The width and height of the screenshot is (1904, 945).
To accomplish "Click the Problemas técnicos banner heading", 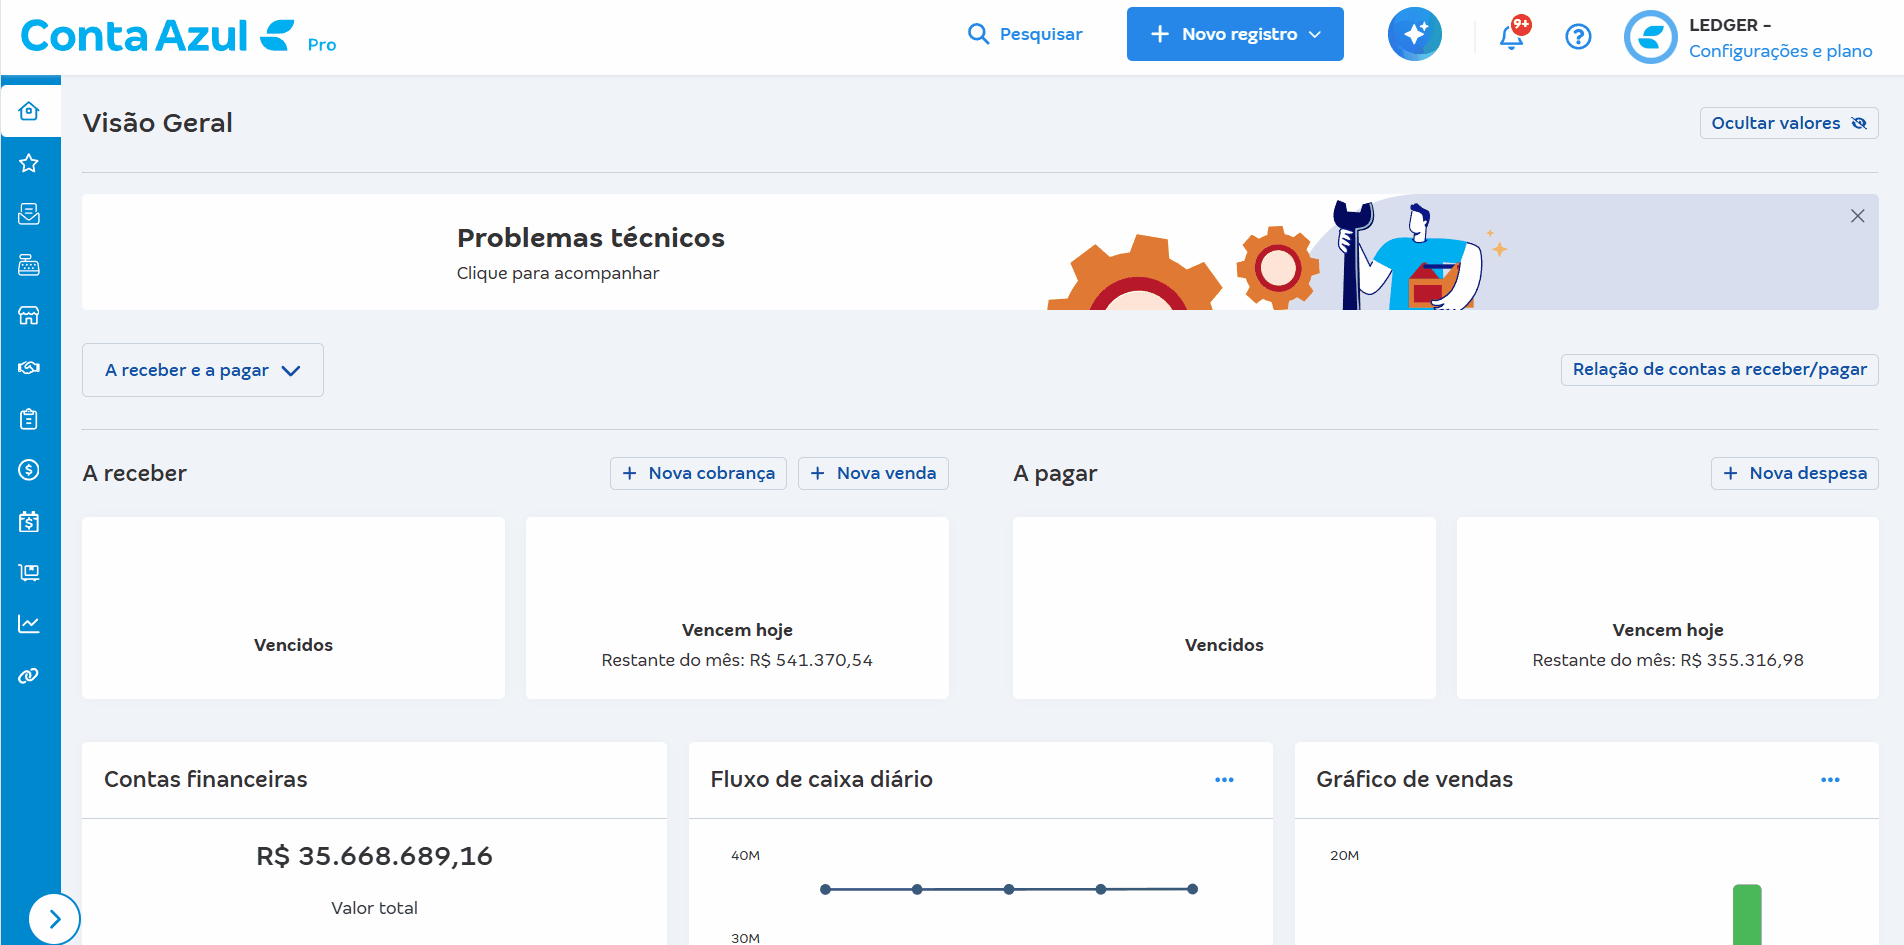I will 590,238.
